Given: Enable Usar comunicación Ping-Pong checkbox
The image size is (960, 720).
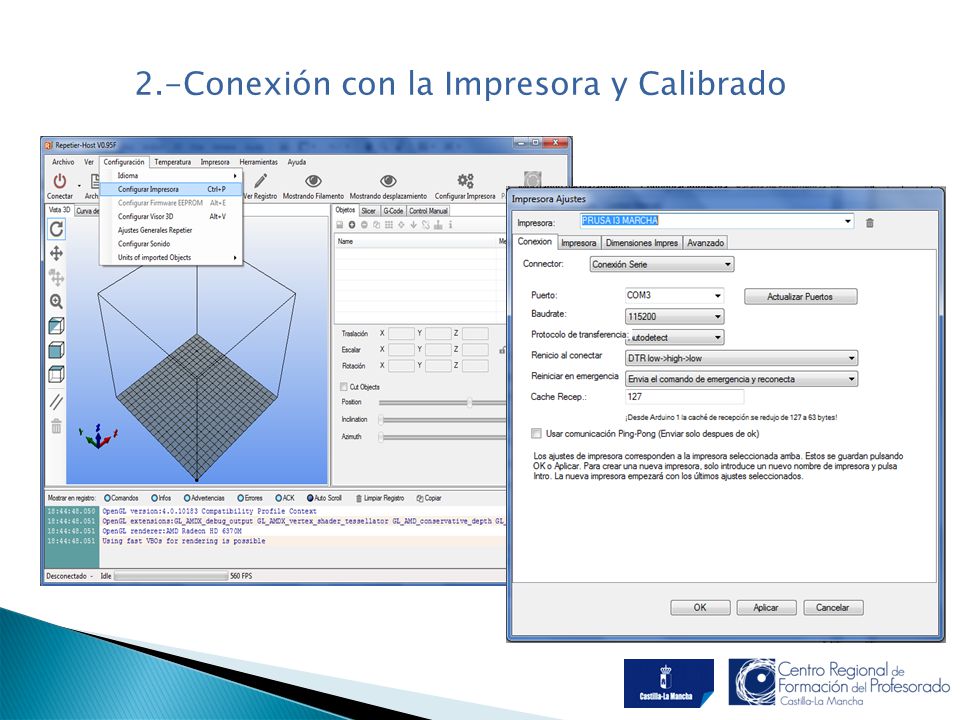Looking at the screenshot, I should [536, 433].
